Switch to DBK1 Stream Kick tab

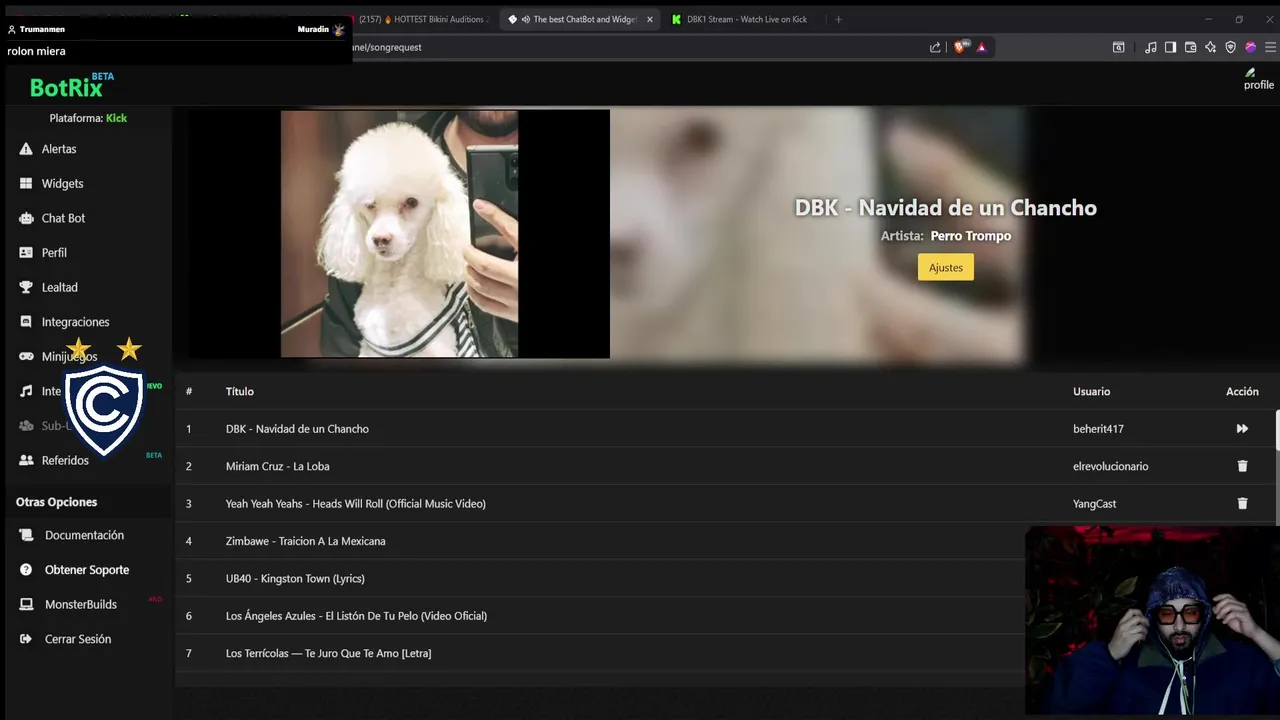tap(740, 19)
